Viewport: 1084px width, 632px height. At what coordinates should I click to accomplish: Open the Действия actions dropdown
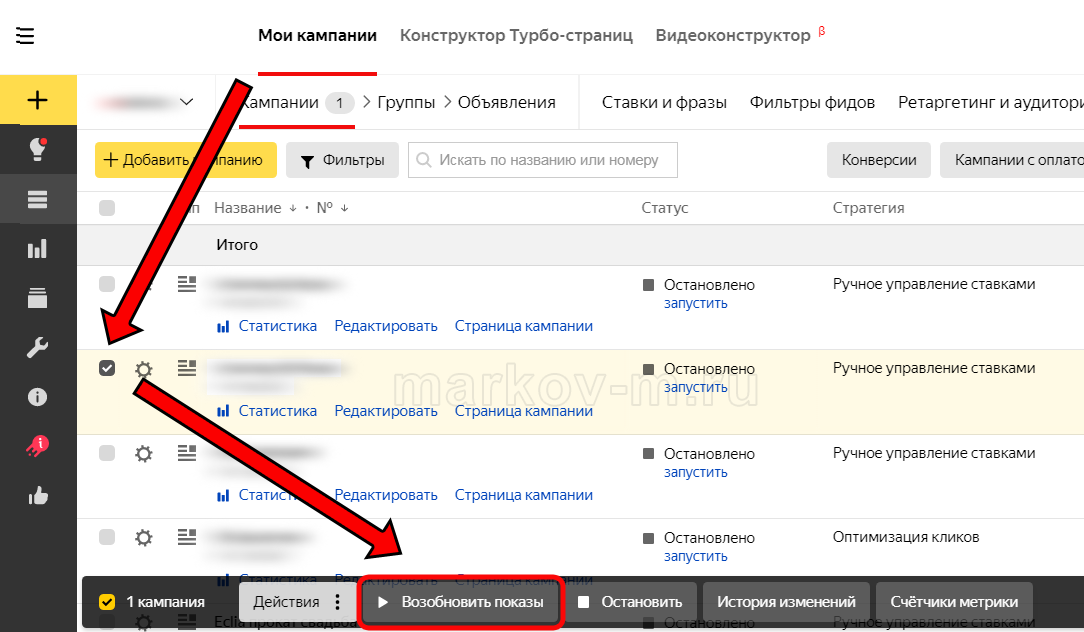297,602
